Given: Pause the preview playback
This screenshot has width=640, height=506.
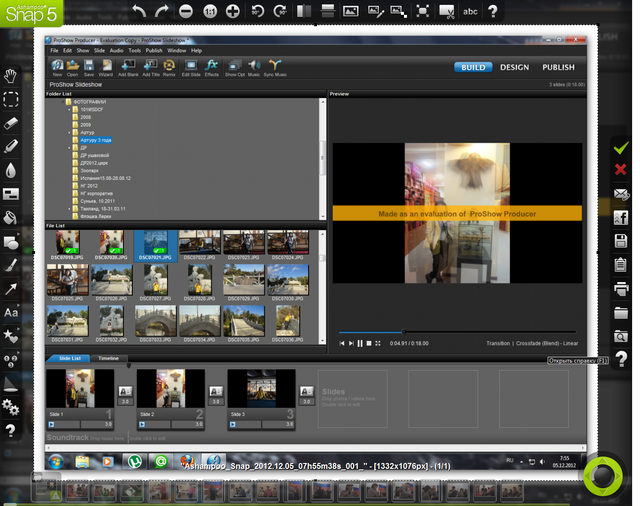Looking at the screenshot, I should click(x=360, y=344).
